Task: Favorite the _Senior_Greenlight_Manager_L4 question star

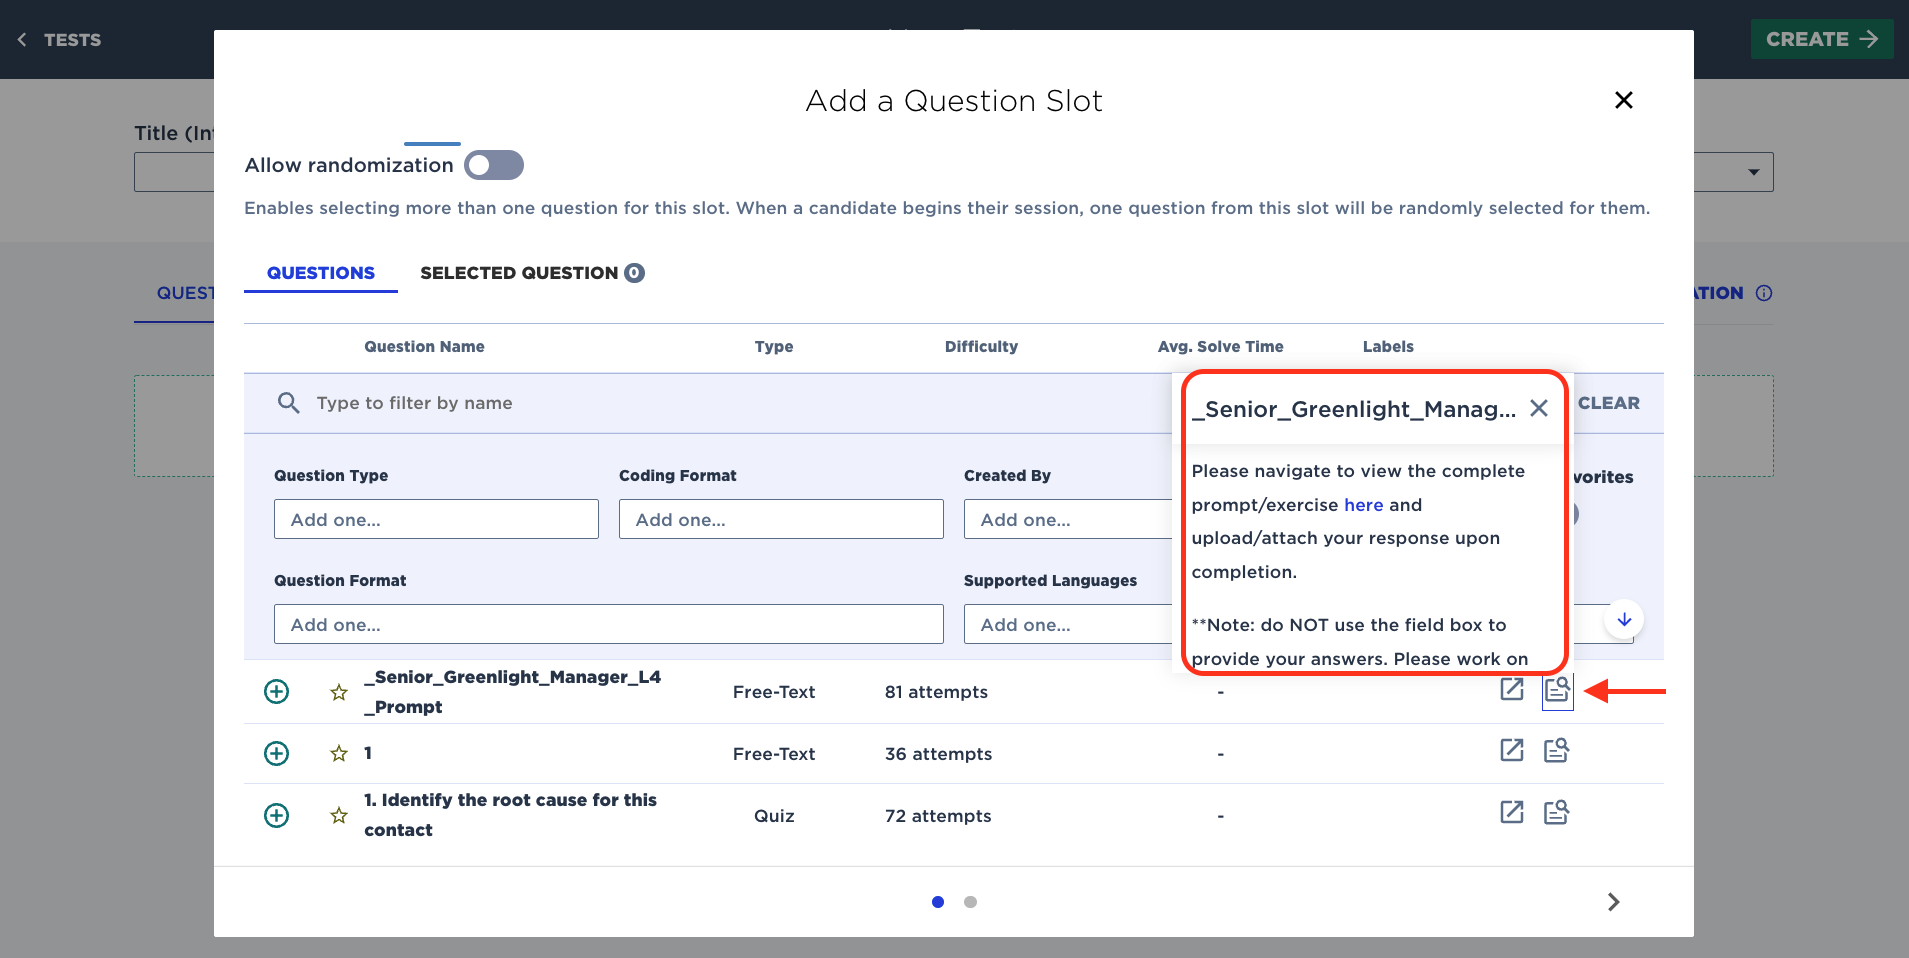Action: 339,692
